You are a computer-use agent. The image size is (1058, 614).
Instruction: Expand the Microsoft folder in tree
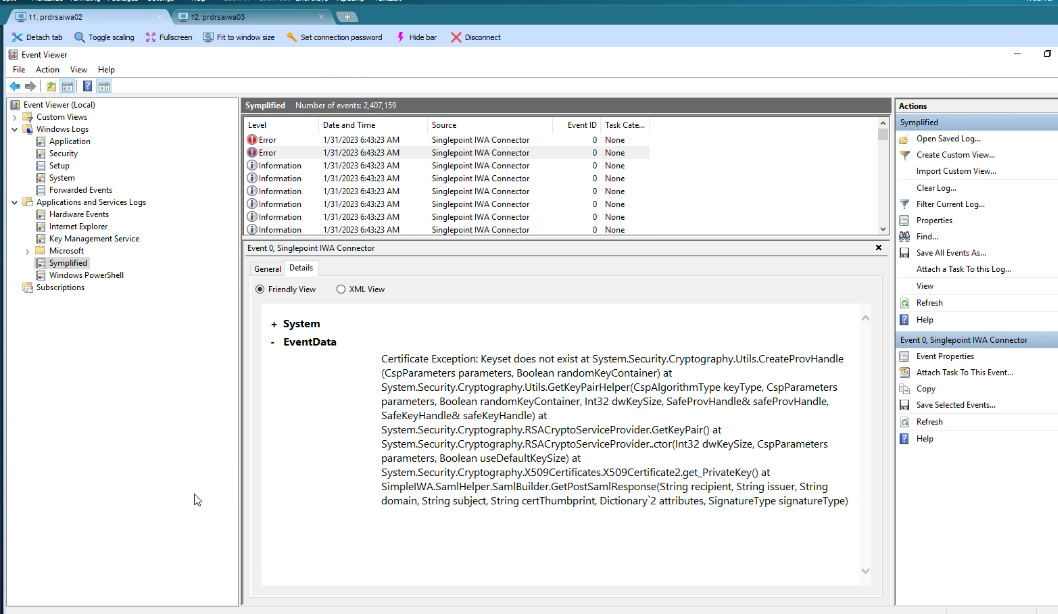coord(28,251)
